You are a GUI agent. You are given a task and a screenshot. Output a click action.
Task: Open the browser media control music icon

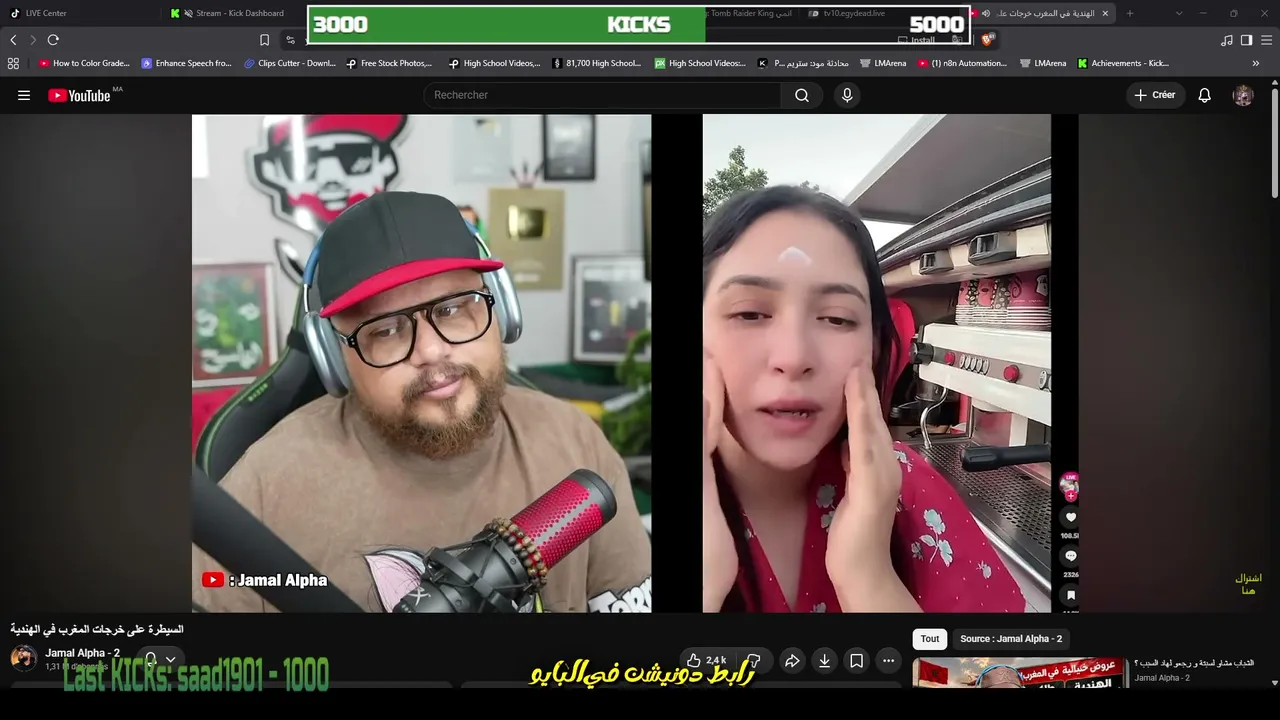click(1227, 40)
